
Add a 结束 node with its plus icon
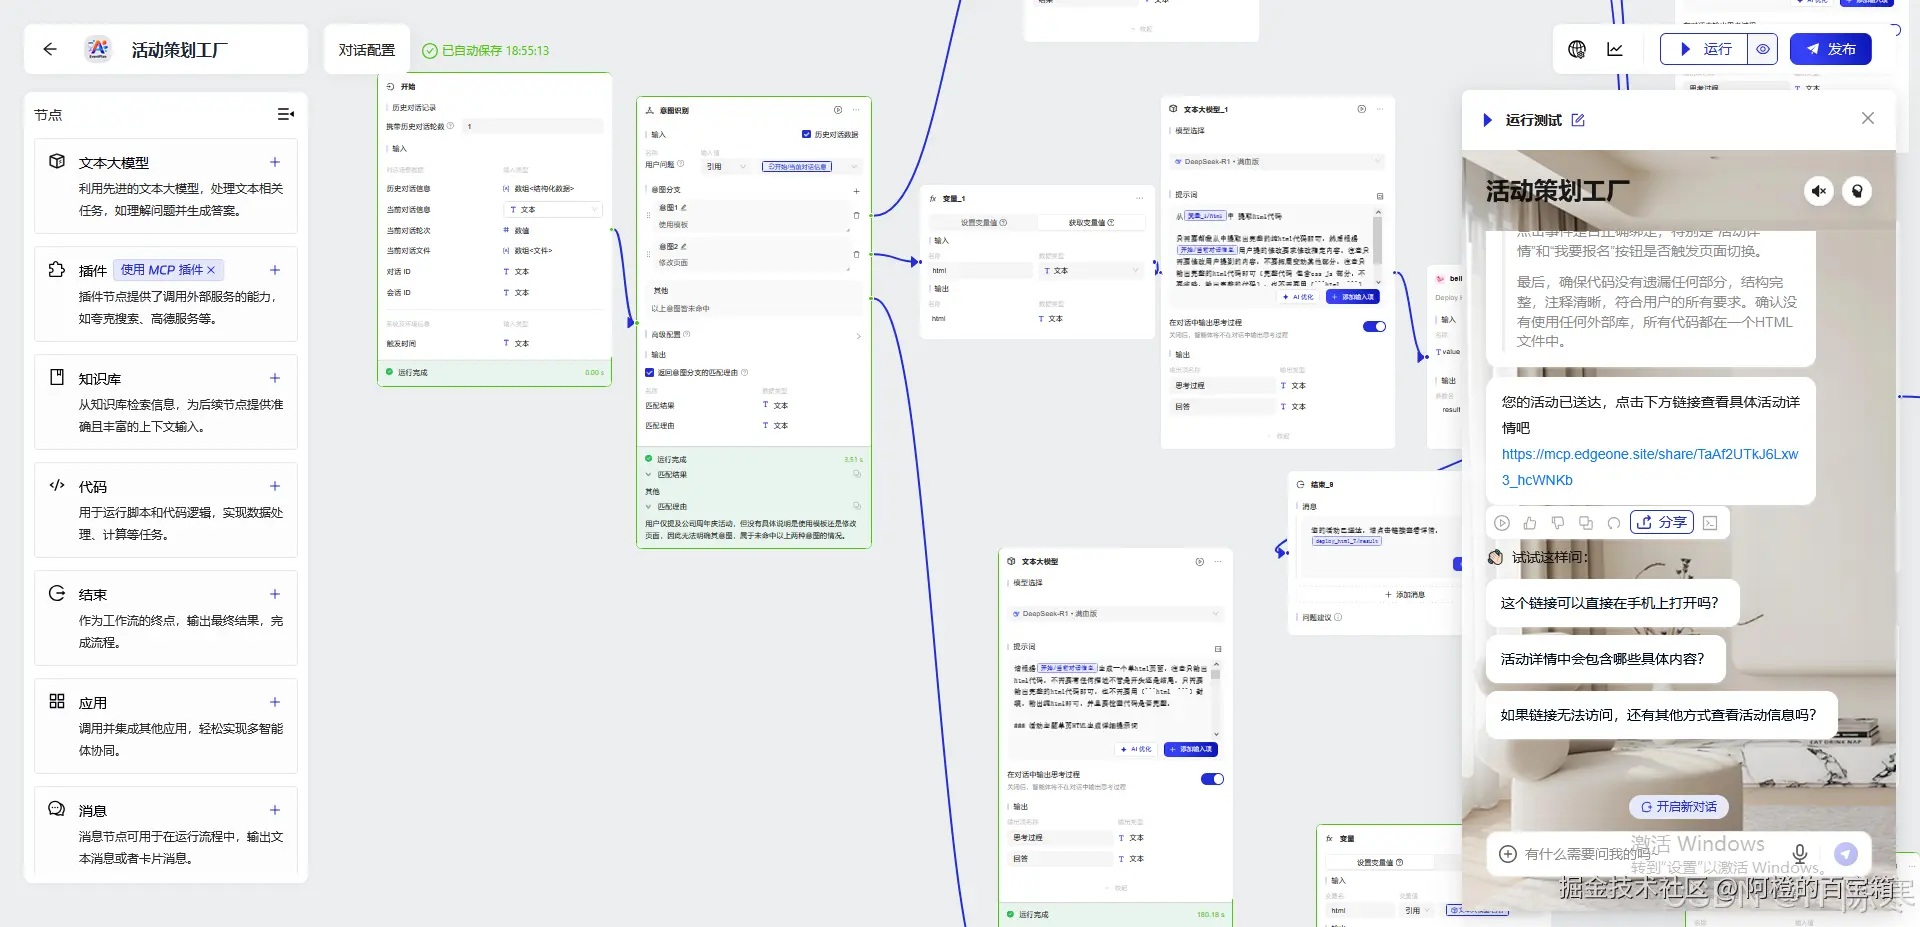pos(275,594)
